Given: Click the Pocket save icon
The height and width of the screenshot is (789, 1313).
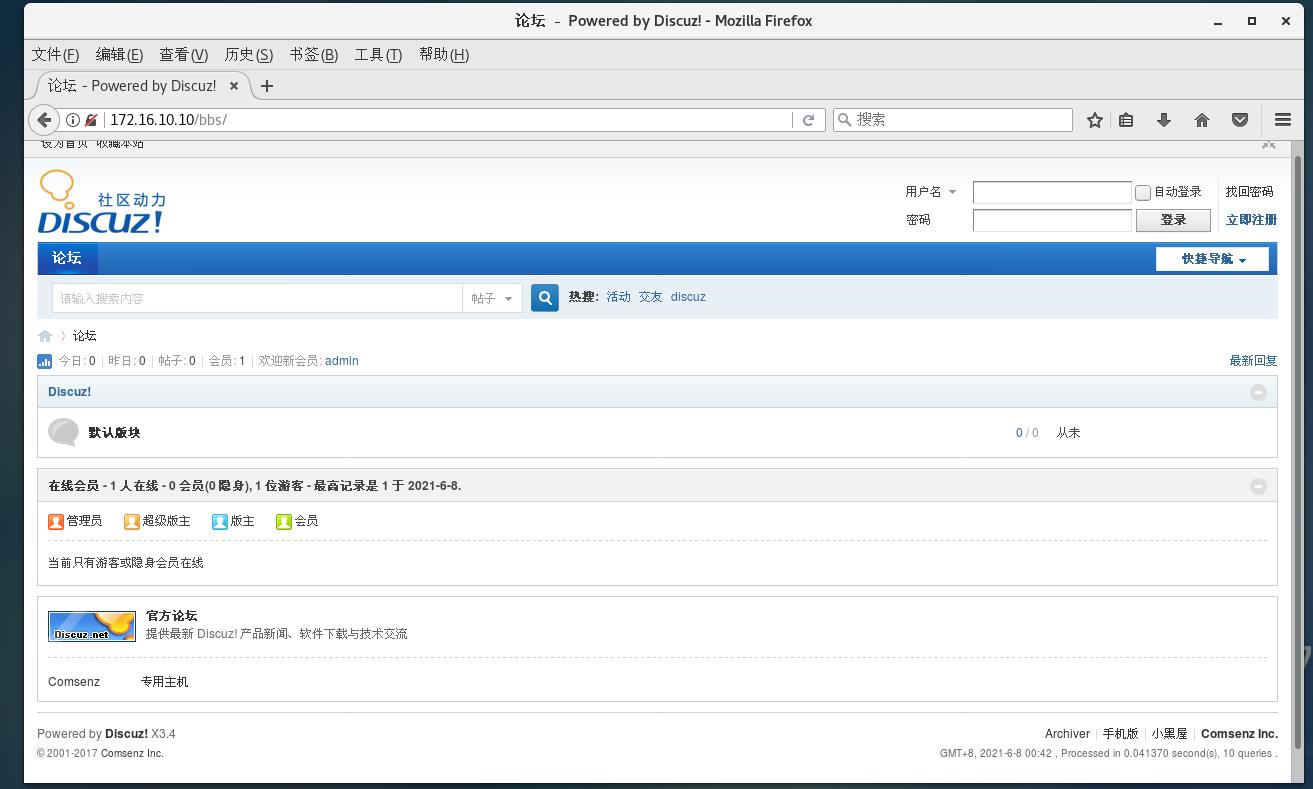Looking at the screenshot, I should [1240, 120].
